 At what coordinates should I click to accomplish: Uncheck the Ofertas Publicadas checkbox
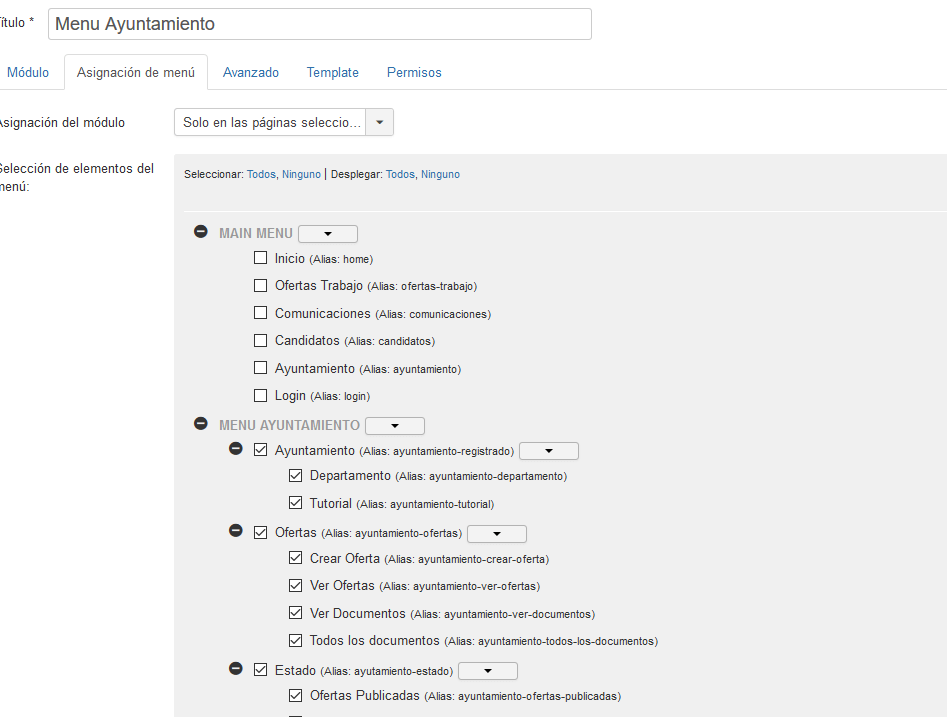click(295, 695)
